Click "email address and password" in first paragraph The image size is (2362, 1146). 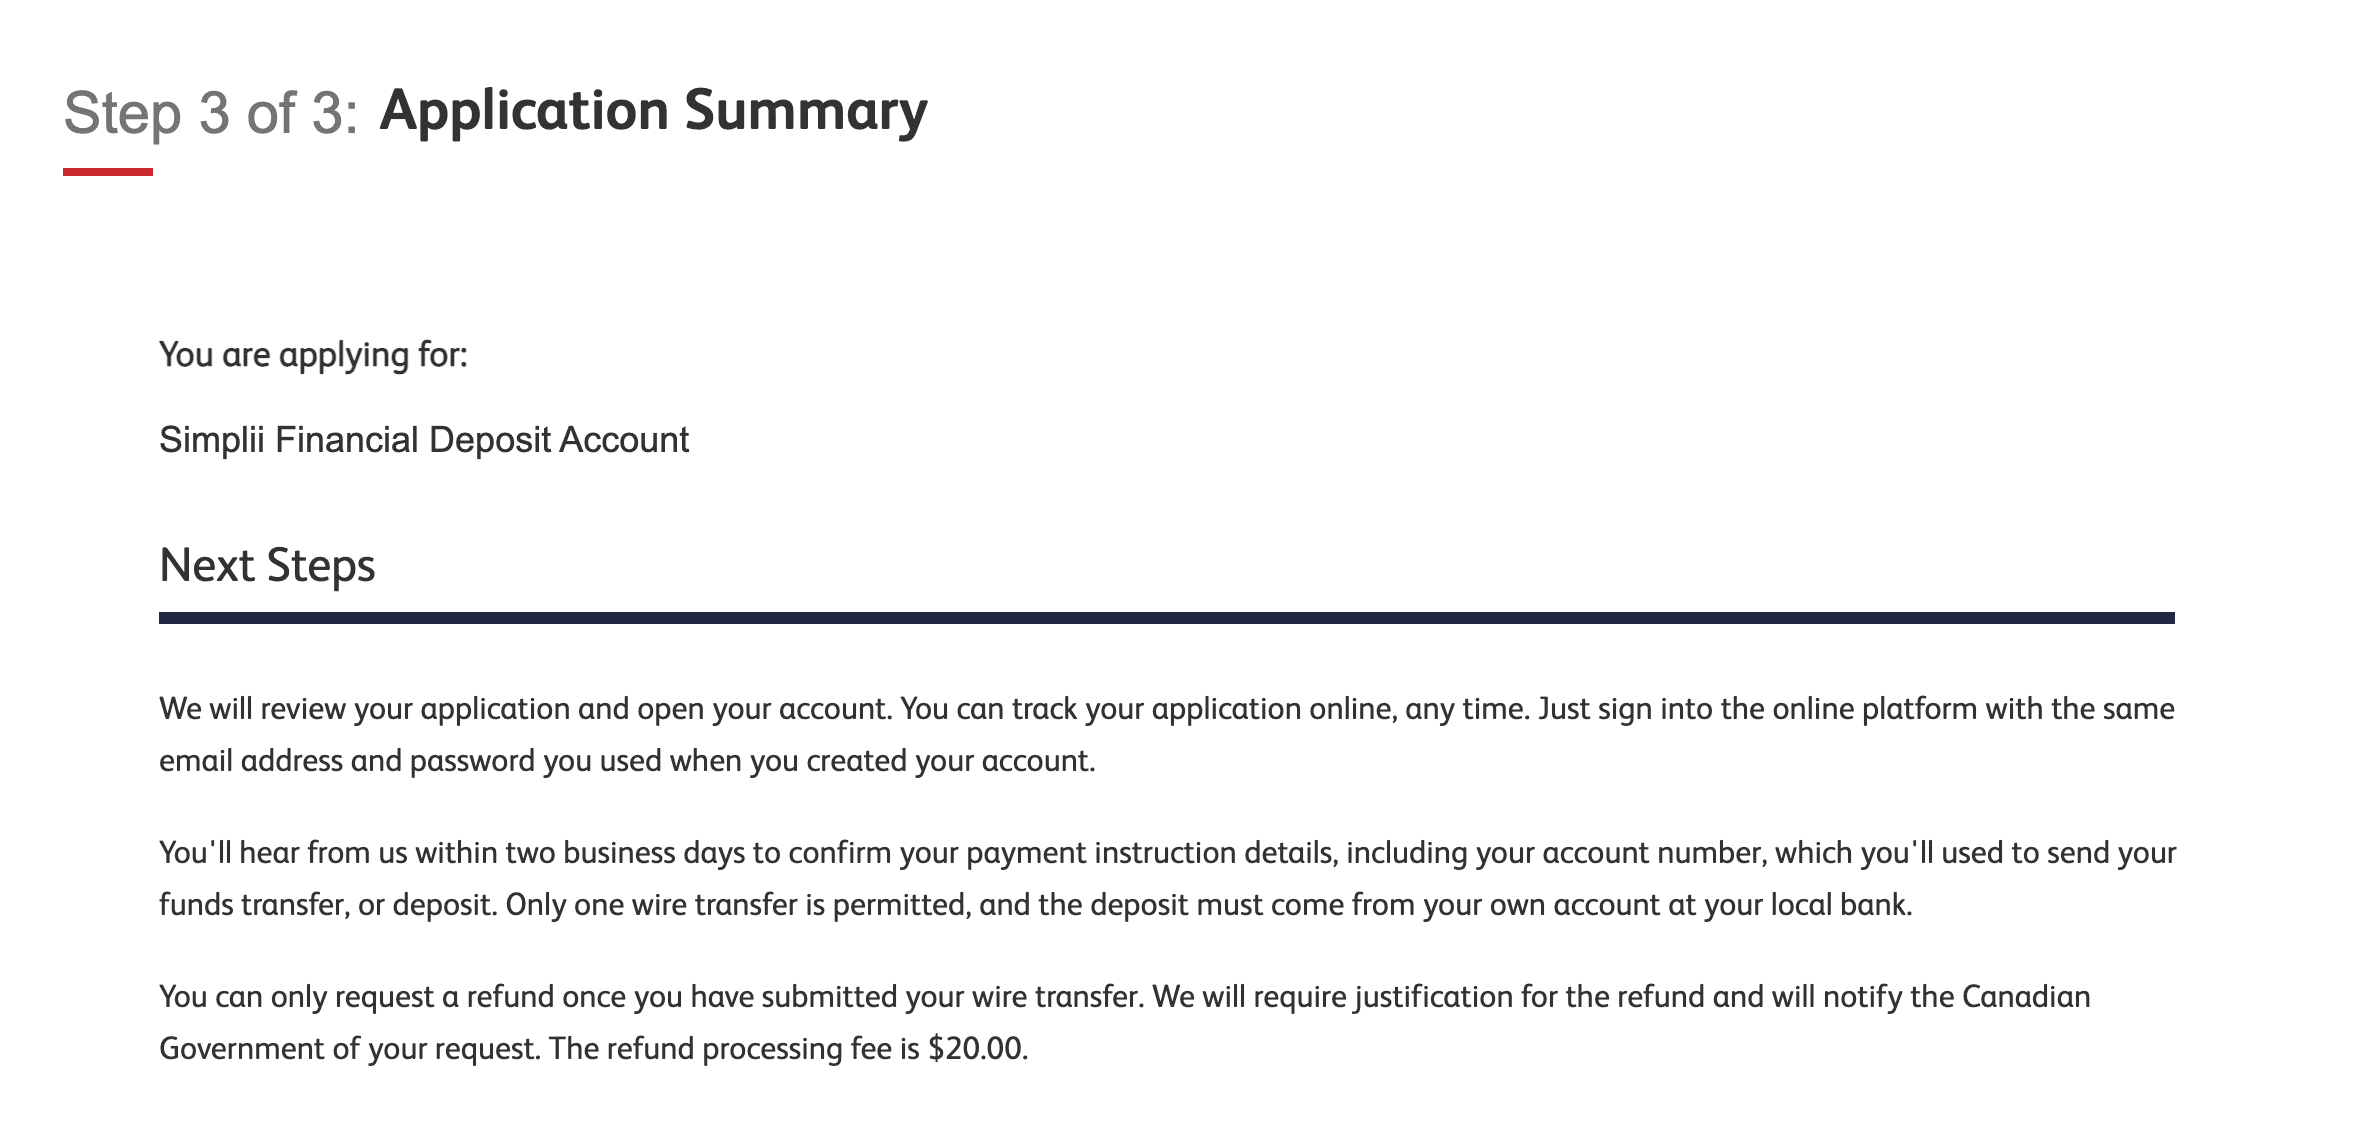point(347,761)
